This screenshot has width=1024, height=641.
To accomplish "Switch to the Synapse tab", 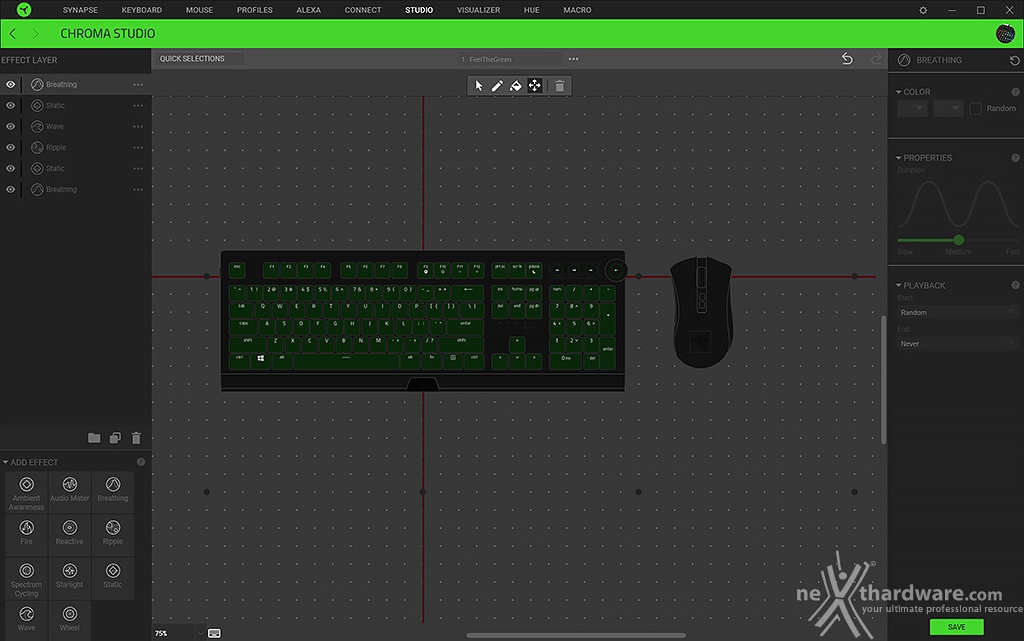I will 80,10.
